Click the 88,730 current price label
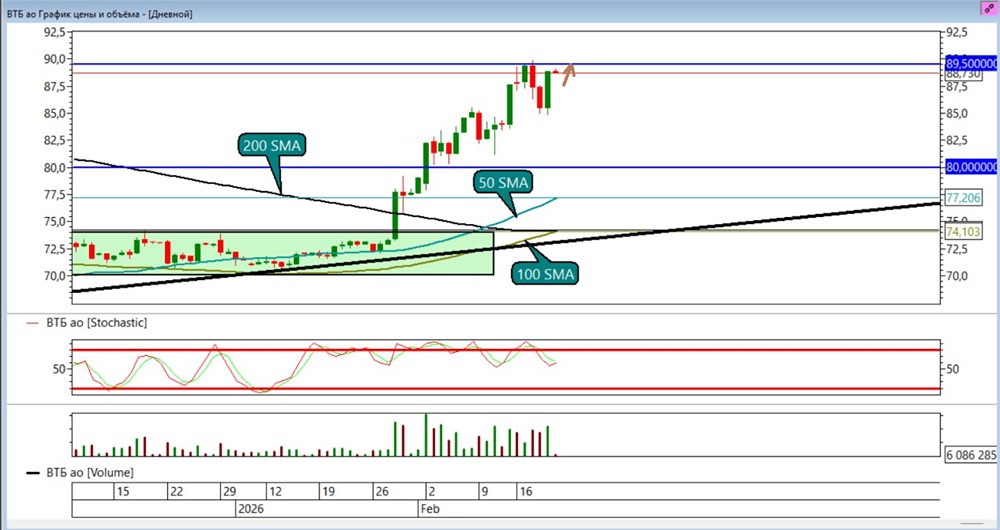 [963, 74]
